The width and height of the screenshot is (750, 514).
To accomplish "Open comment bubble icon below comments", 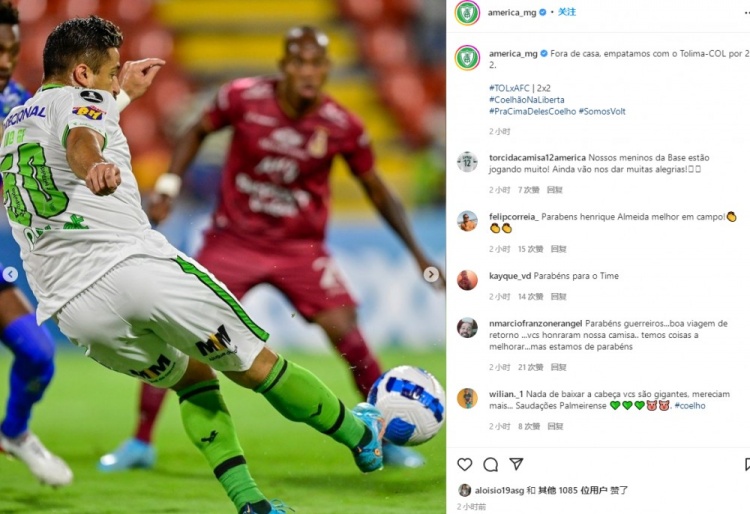I will pos(490,464).
